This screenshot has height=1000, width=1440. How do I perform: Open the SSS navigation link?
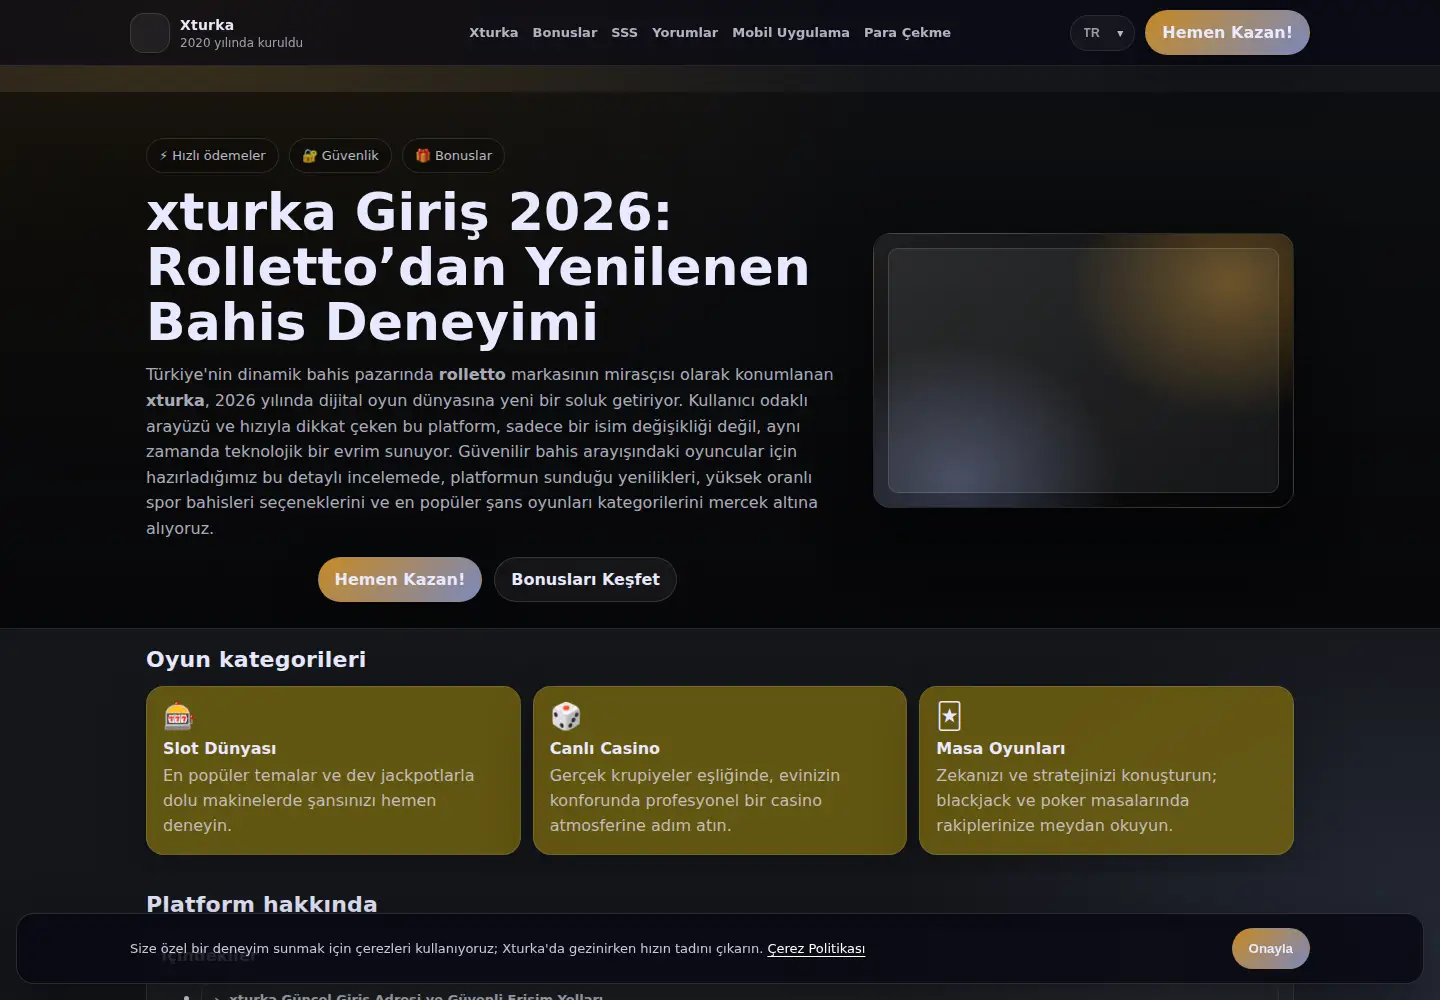coord(624,33)
